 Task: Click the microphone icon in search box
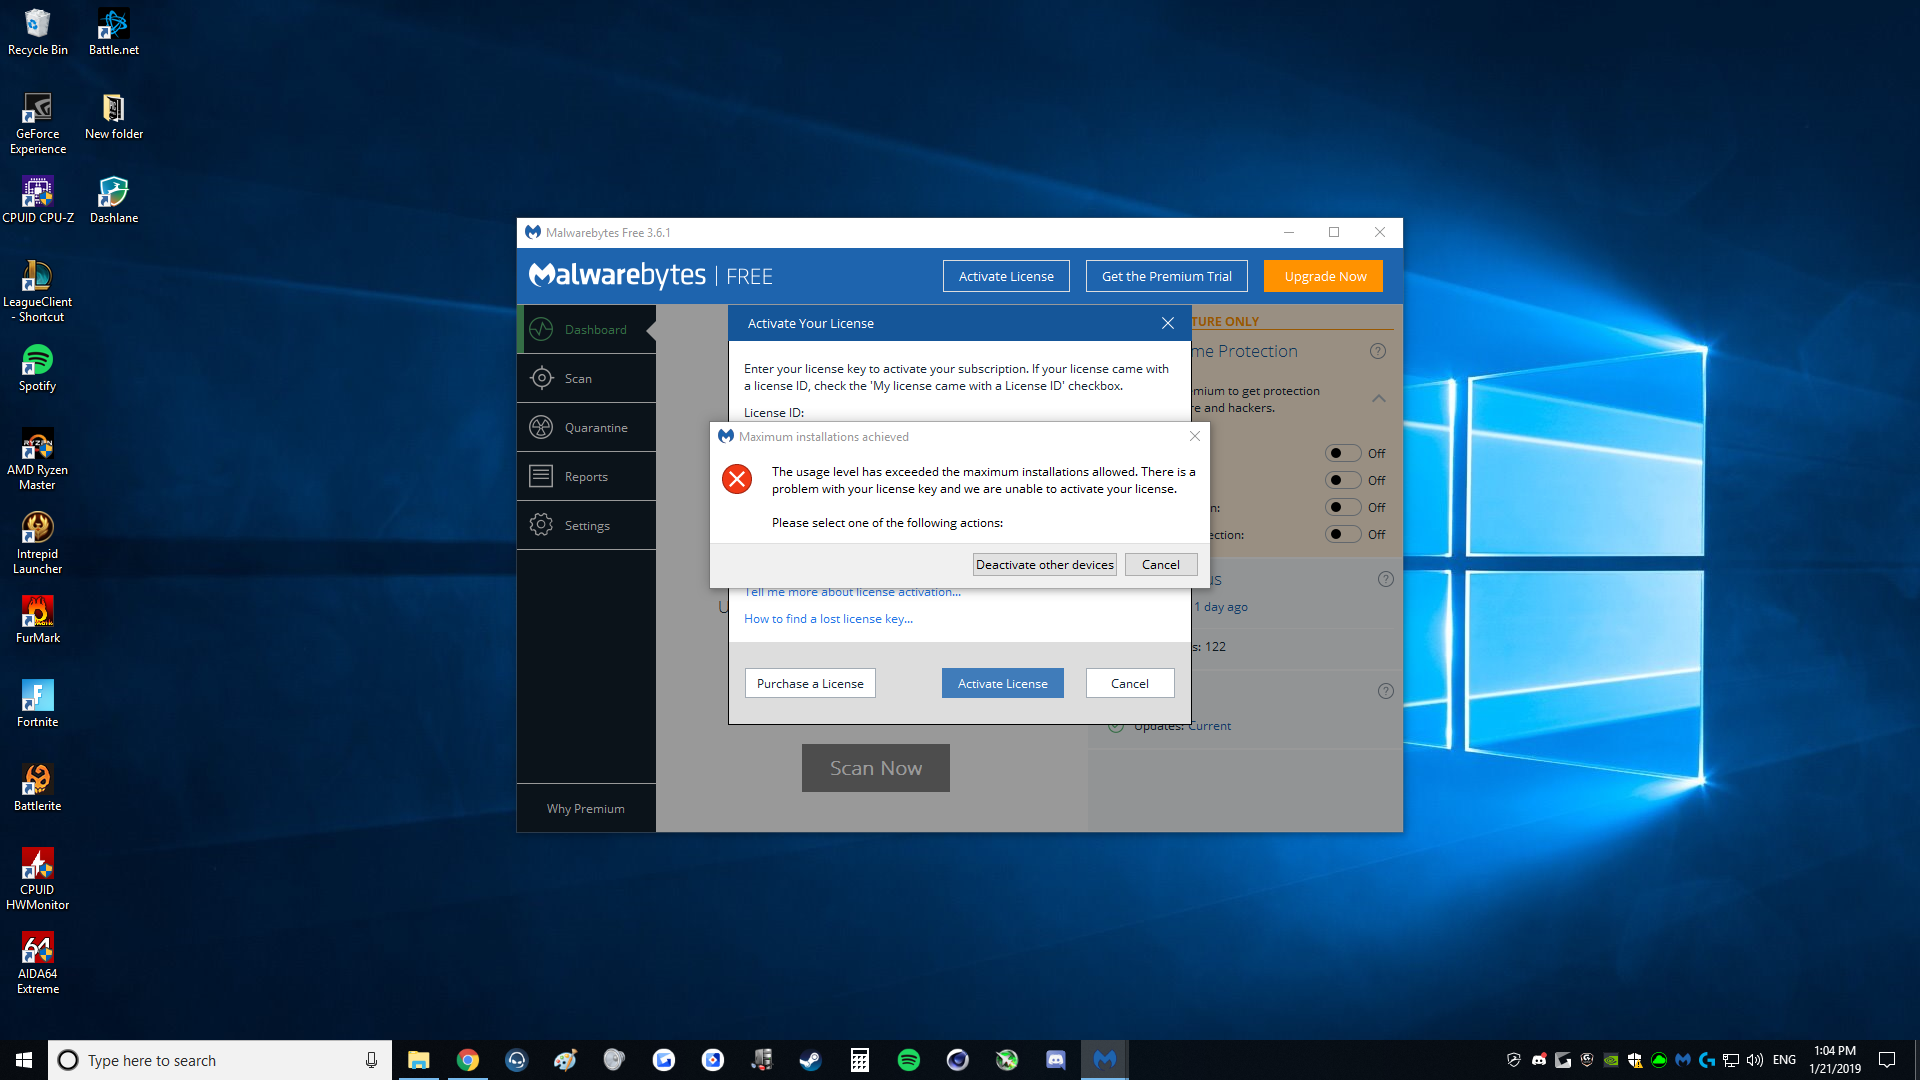(x=371, y=1060)
